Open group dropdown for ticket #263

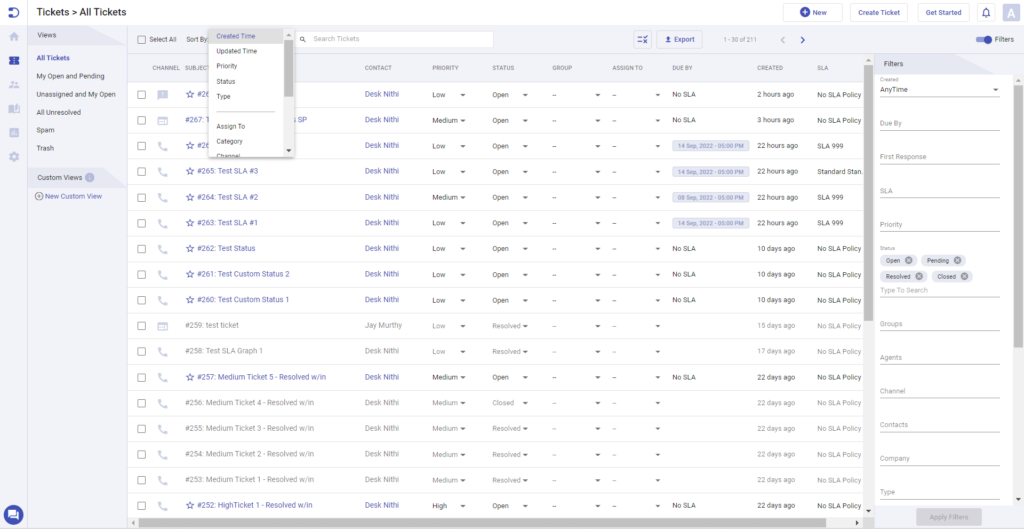click(576, 223)
